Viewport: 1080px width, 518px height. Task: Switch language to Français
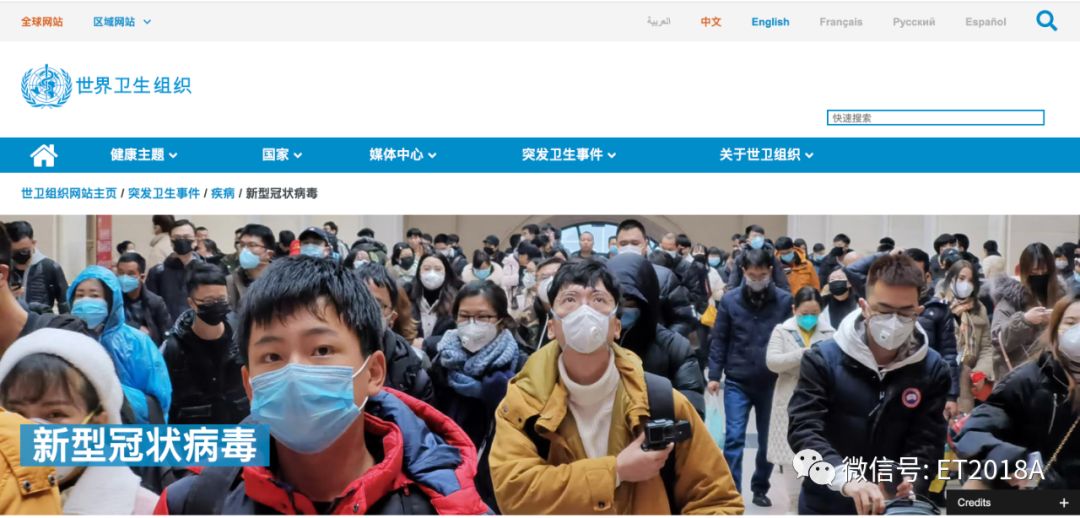coord(840,22)
